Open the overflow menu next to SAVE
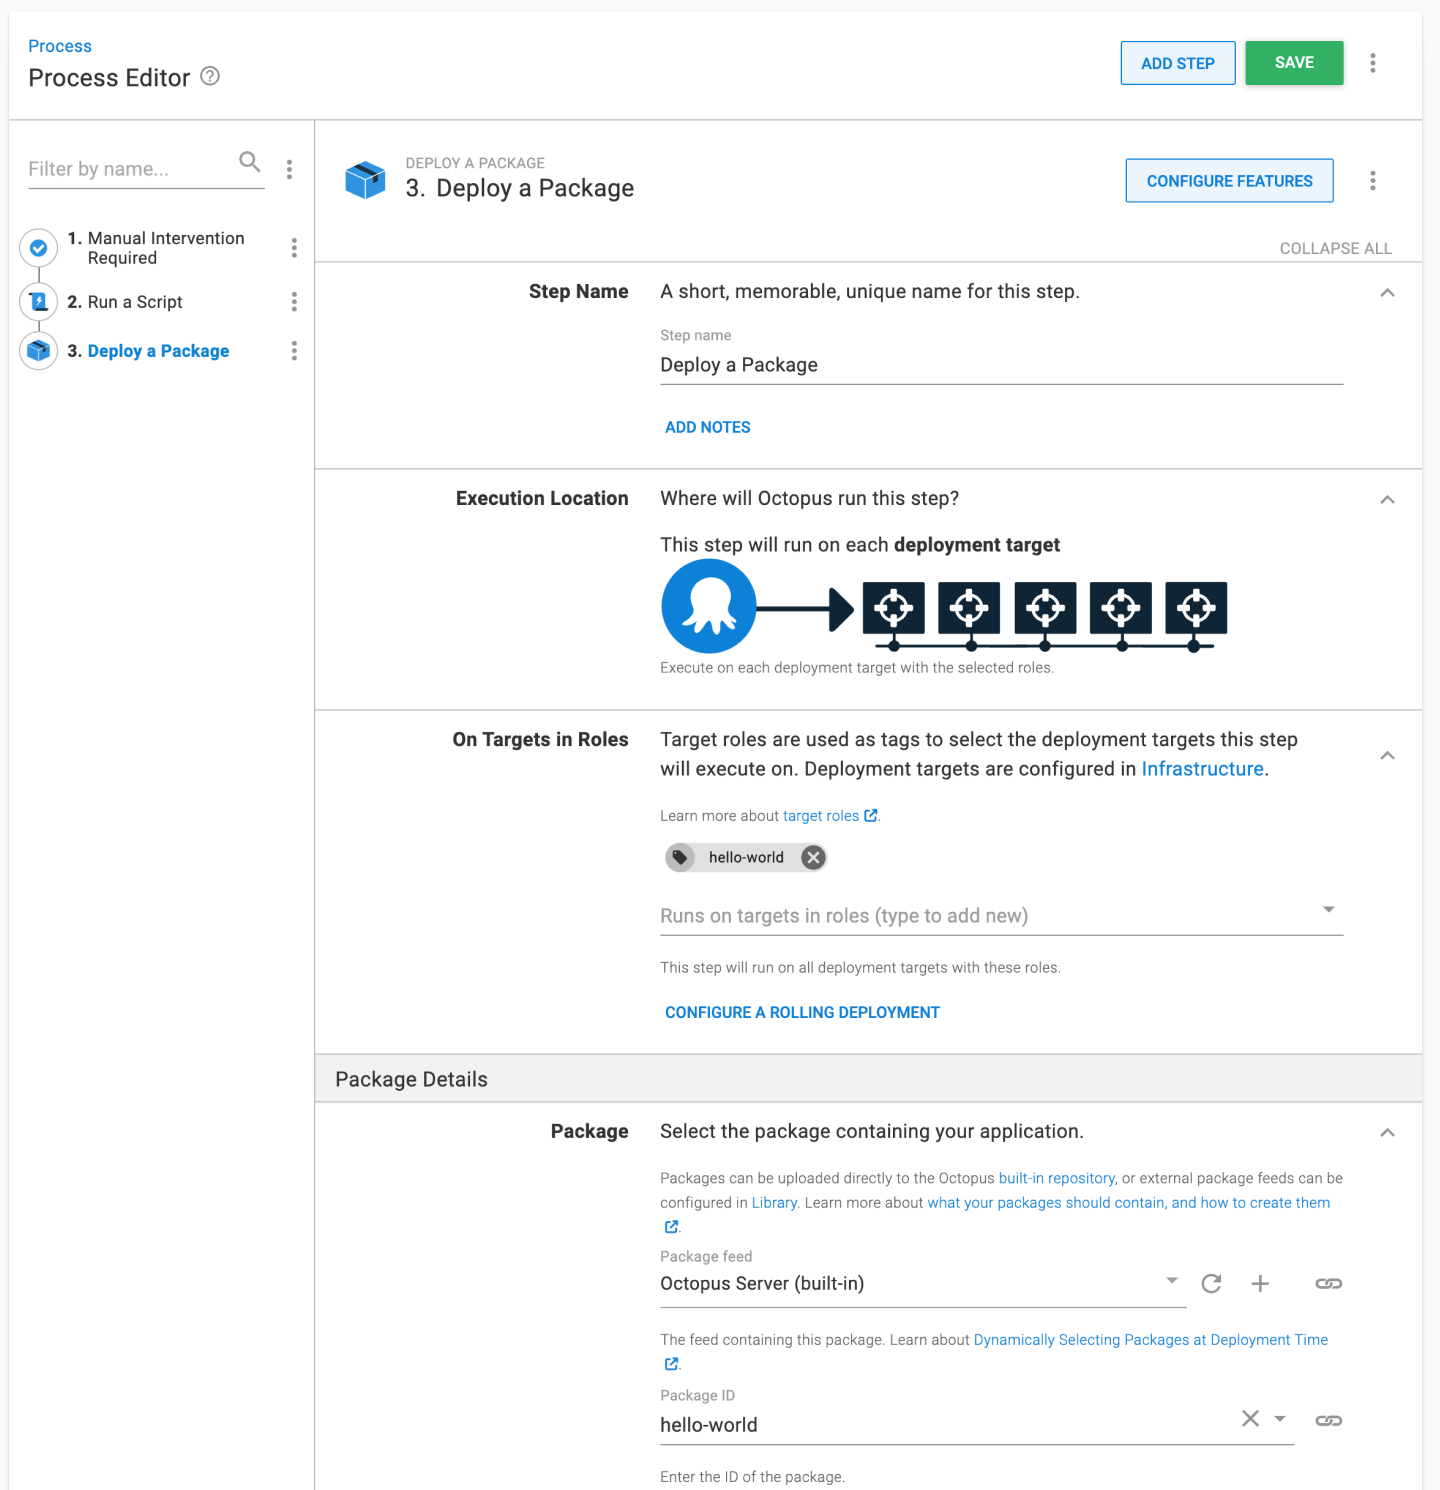This screenshot has height=1490, width=1440. (1373, 62)
